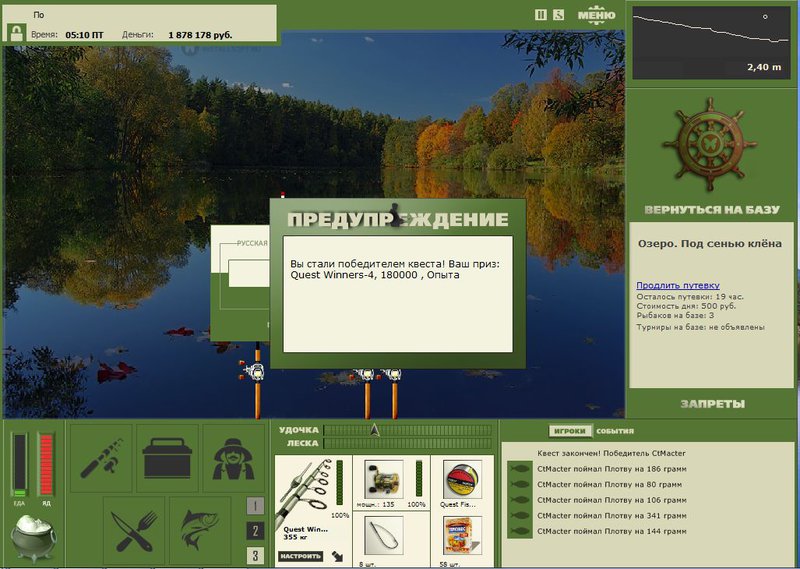
Task: Click the fish icon next to Плотву 186 грамм
Action: click(520, 468)
